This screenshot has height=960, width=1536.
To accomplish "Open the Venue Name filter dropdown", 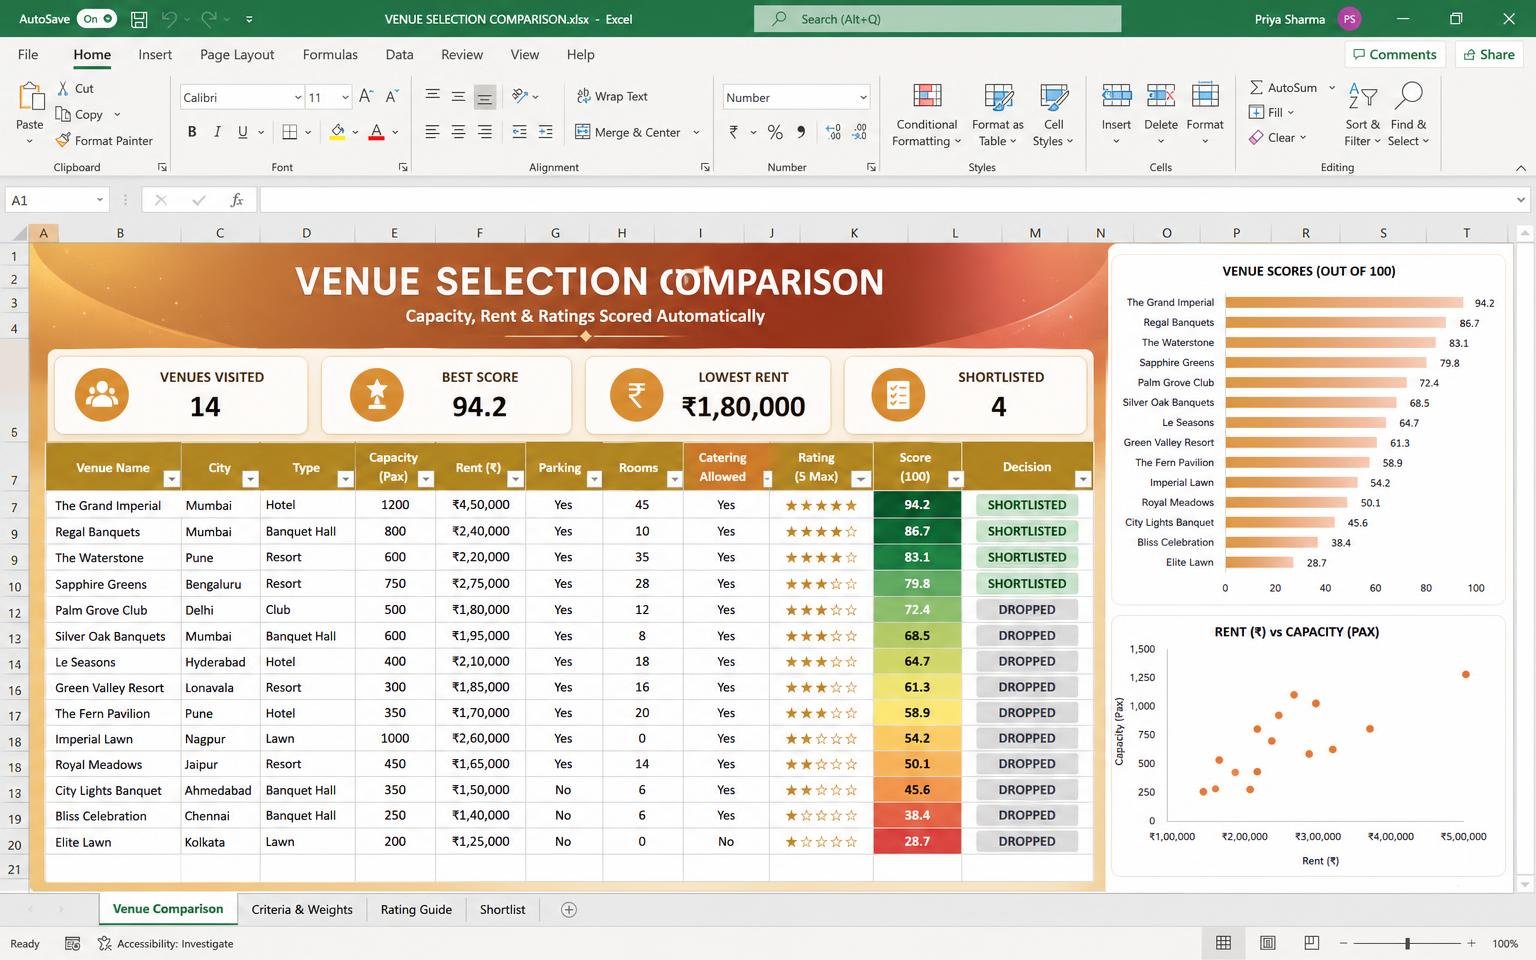I will (171, 479).
